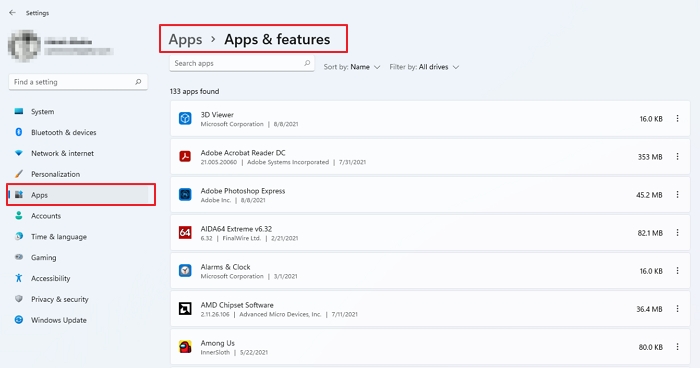Click the search icon in Search apps
This screenshot has width=700, height=368.
(307, 63)
